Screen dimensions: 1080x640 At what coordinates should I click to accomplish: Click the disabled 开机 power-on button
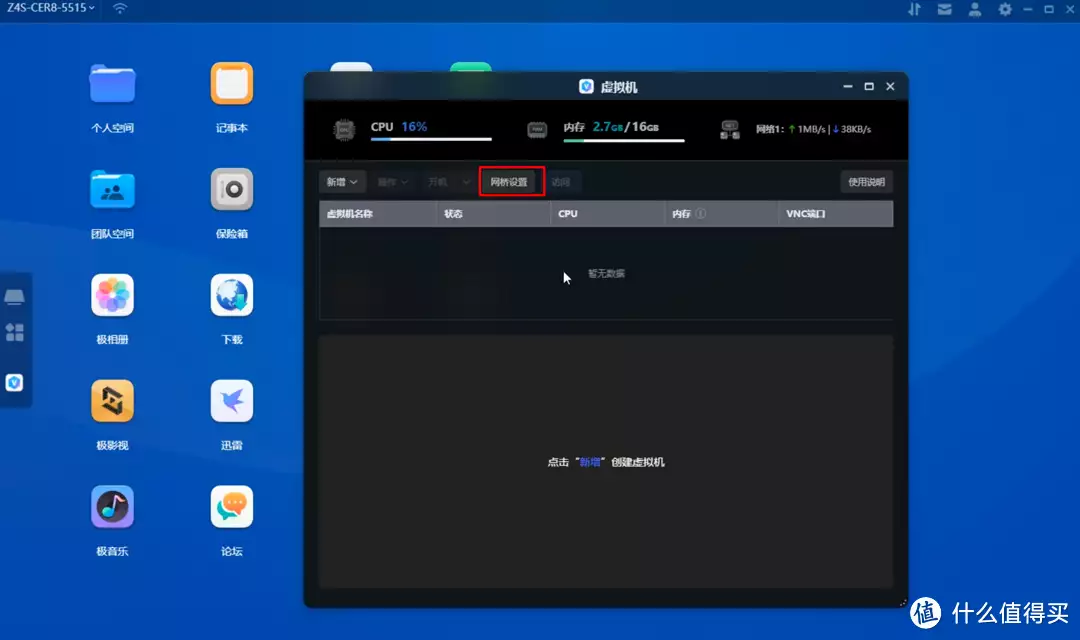click(437, 182)
